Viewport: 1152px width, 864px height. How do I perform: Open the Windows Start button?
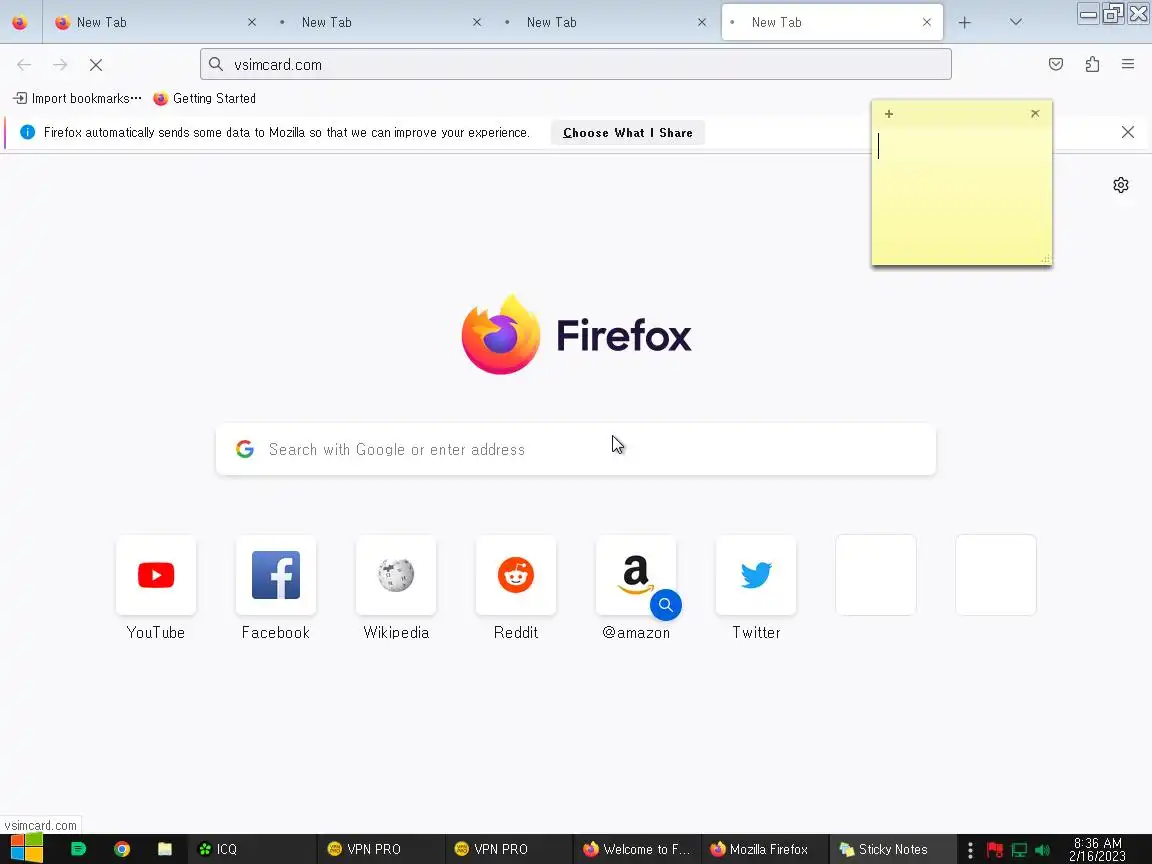pos(26,849)
